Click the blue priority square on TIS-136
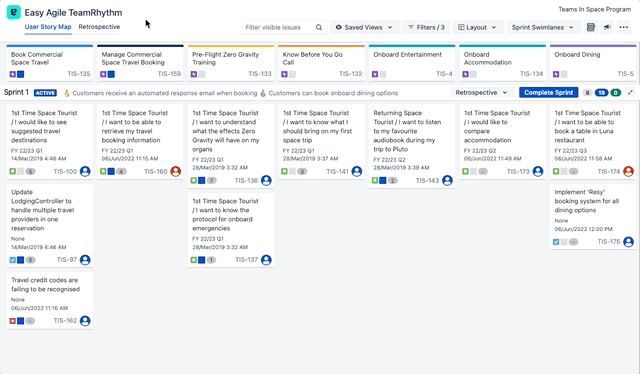Screen dimensions: 640x374 (202, 180)
